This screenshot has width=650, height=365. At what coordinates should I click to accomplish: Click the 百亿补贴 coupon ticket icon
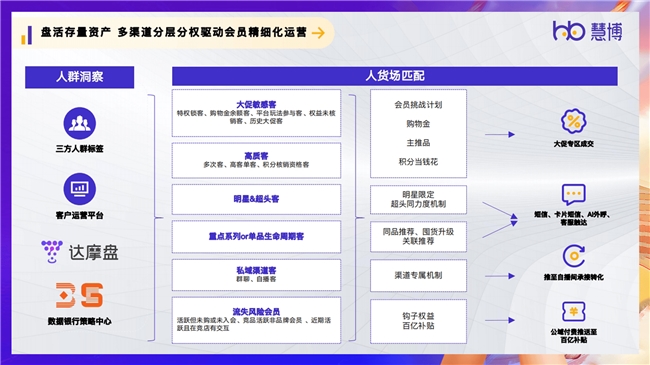point(573,311)
